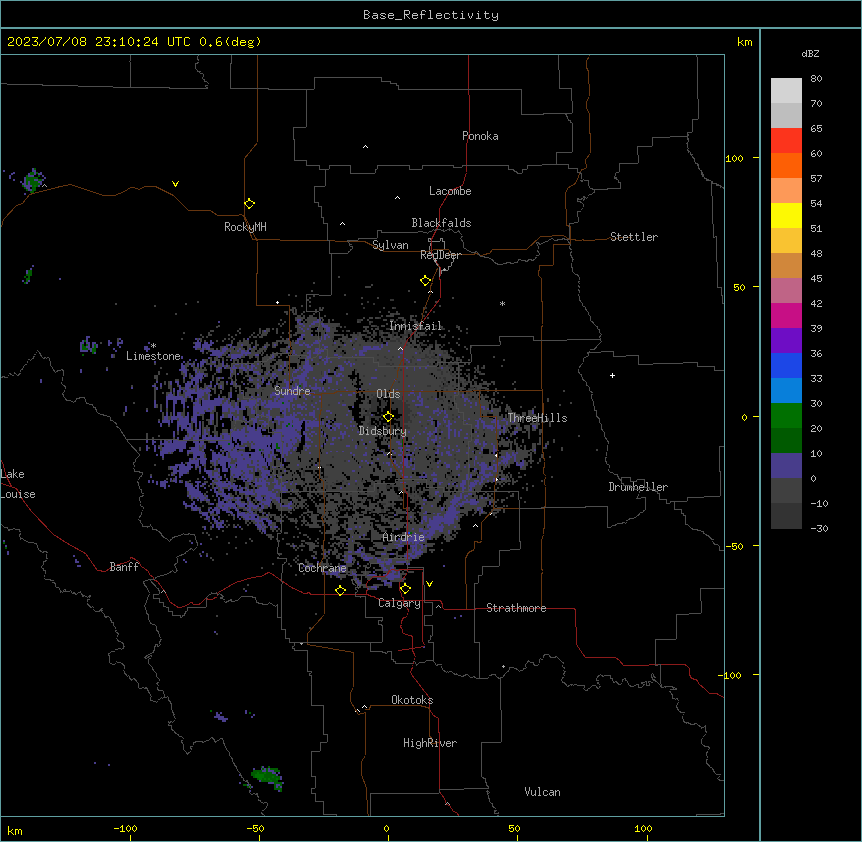Click the Strathmore town label
This screenshot has width=862, height=842.
[x=516, y=608]
